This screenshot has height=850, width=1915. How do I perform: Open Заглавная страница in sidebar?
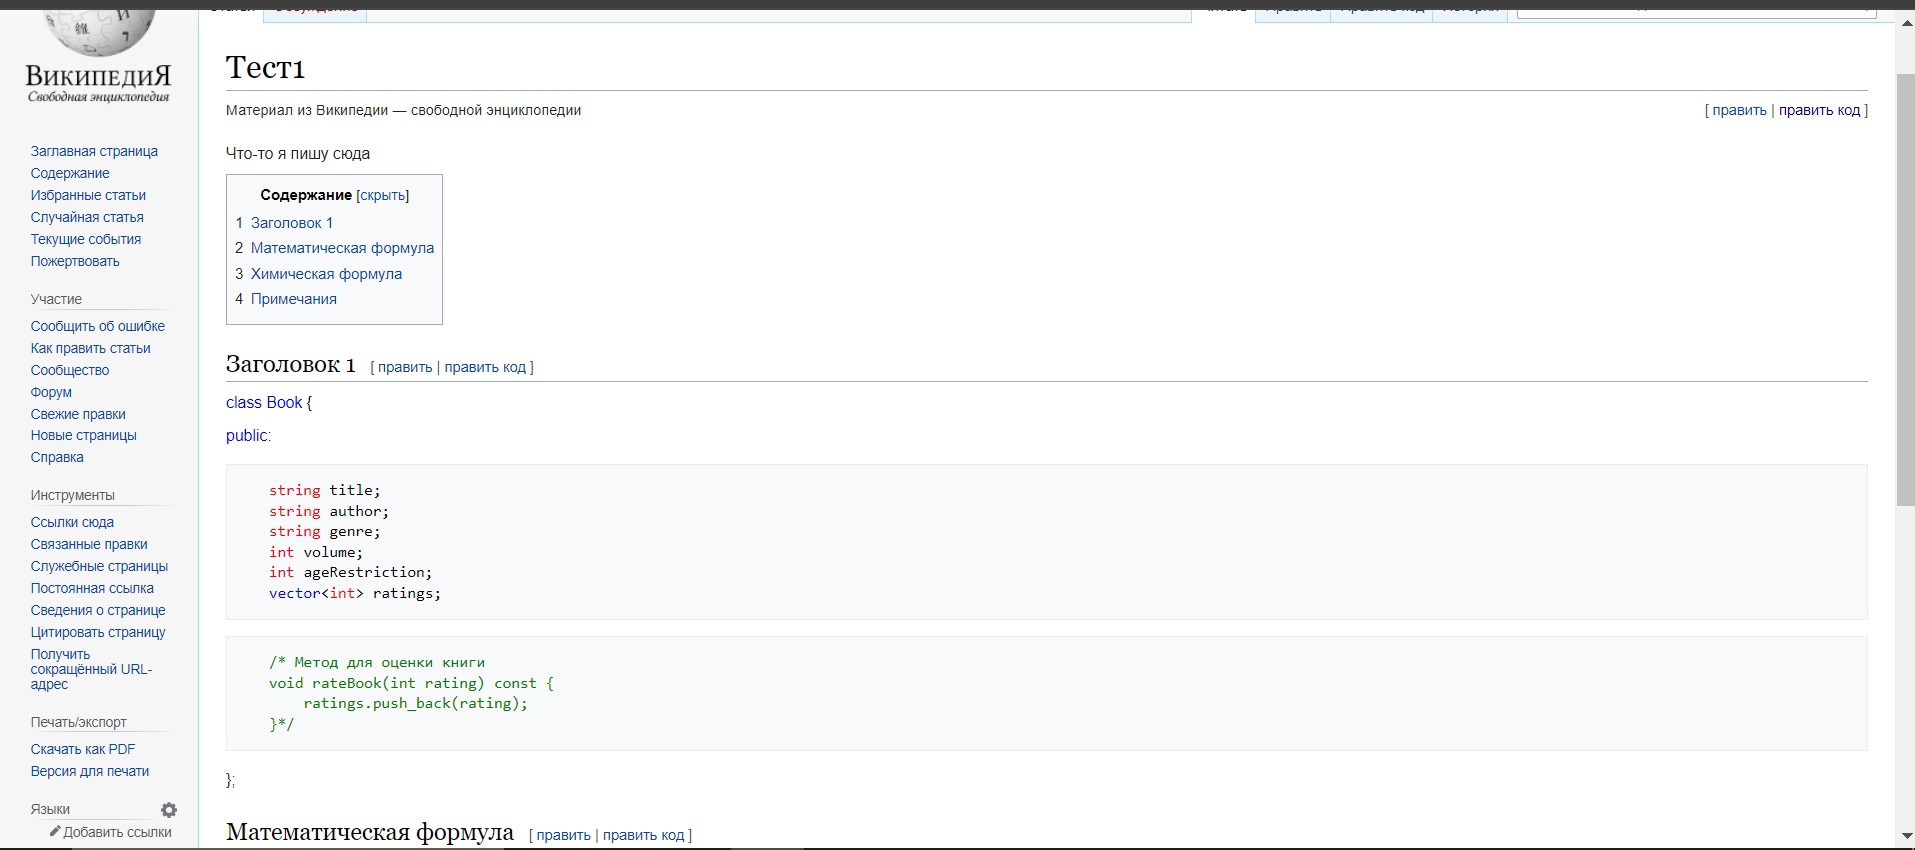point(94,151)
